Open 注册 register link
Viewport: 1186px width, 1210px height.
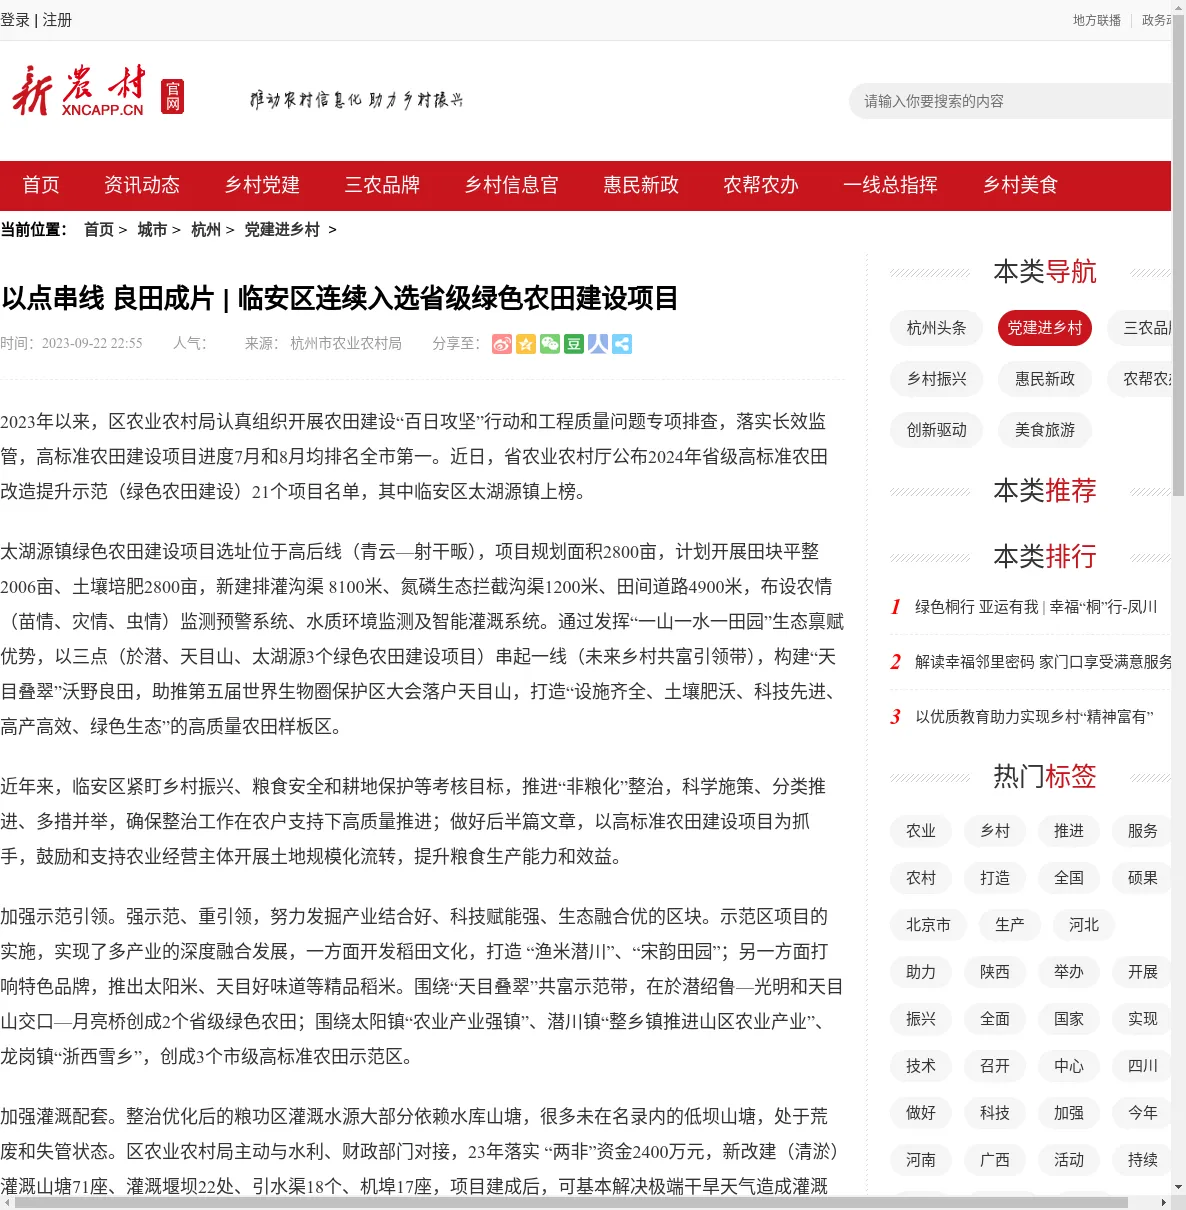coord(57,20)
